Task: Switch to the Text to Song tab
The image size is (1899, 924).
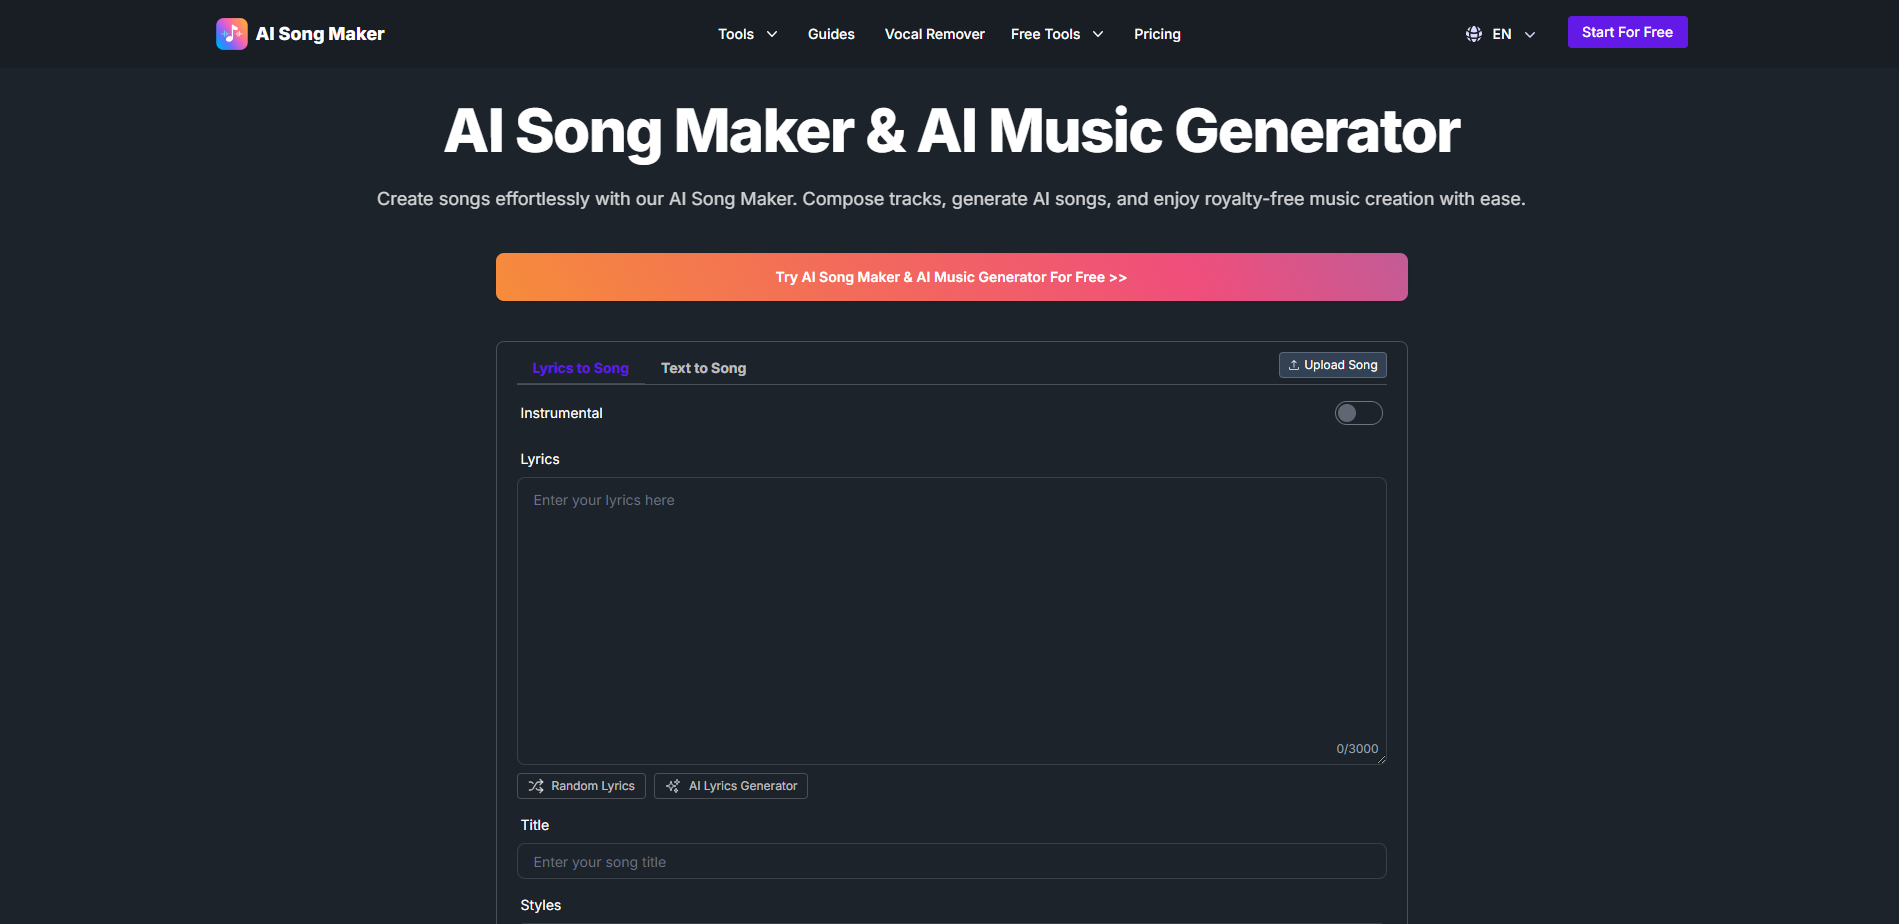Action: (x=703, y=367)
